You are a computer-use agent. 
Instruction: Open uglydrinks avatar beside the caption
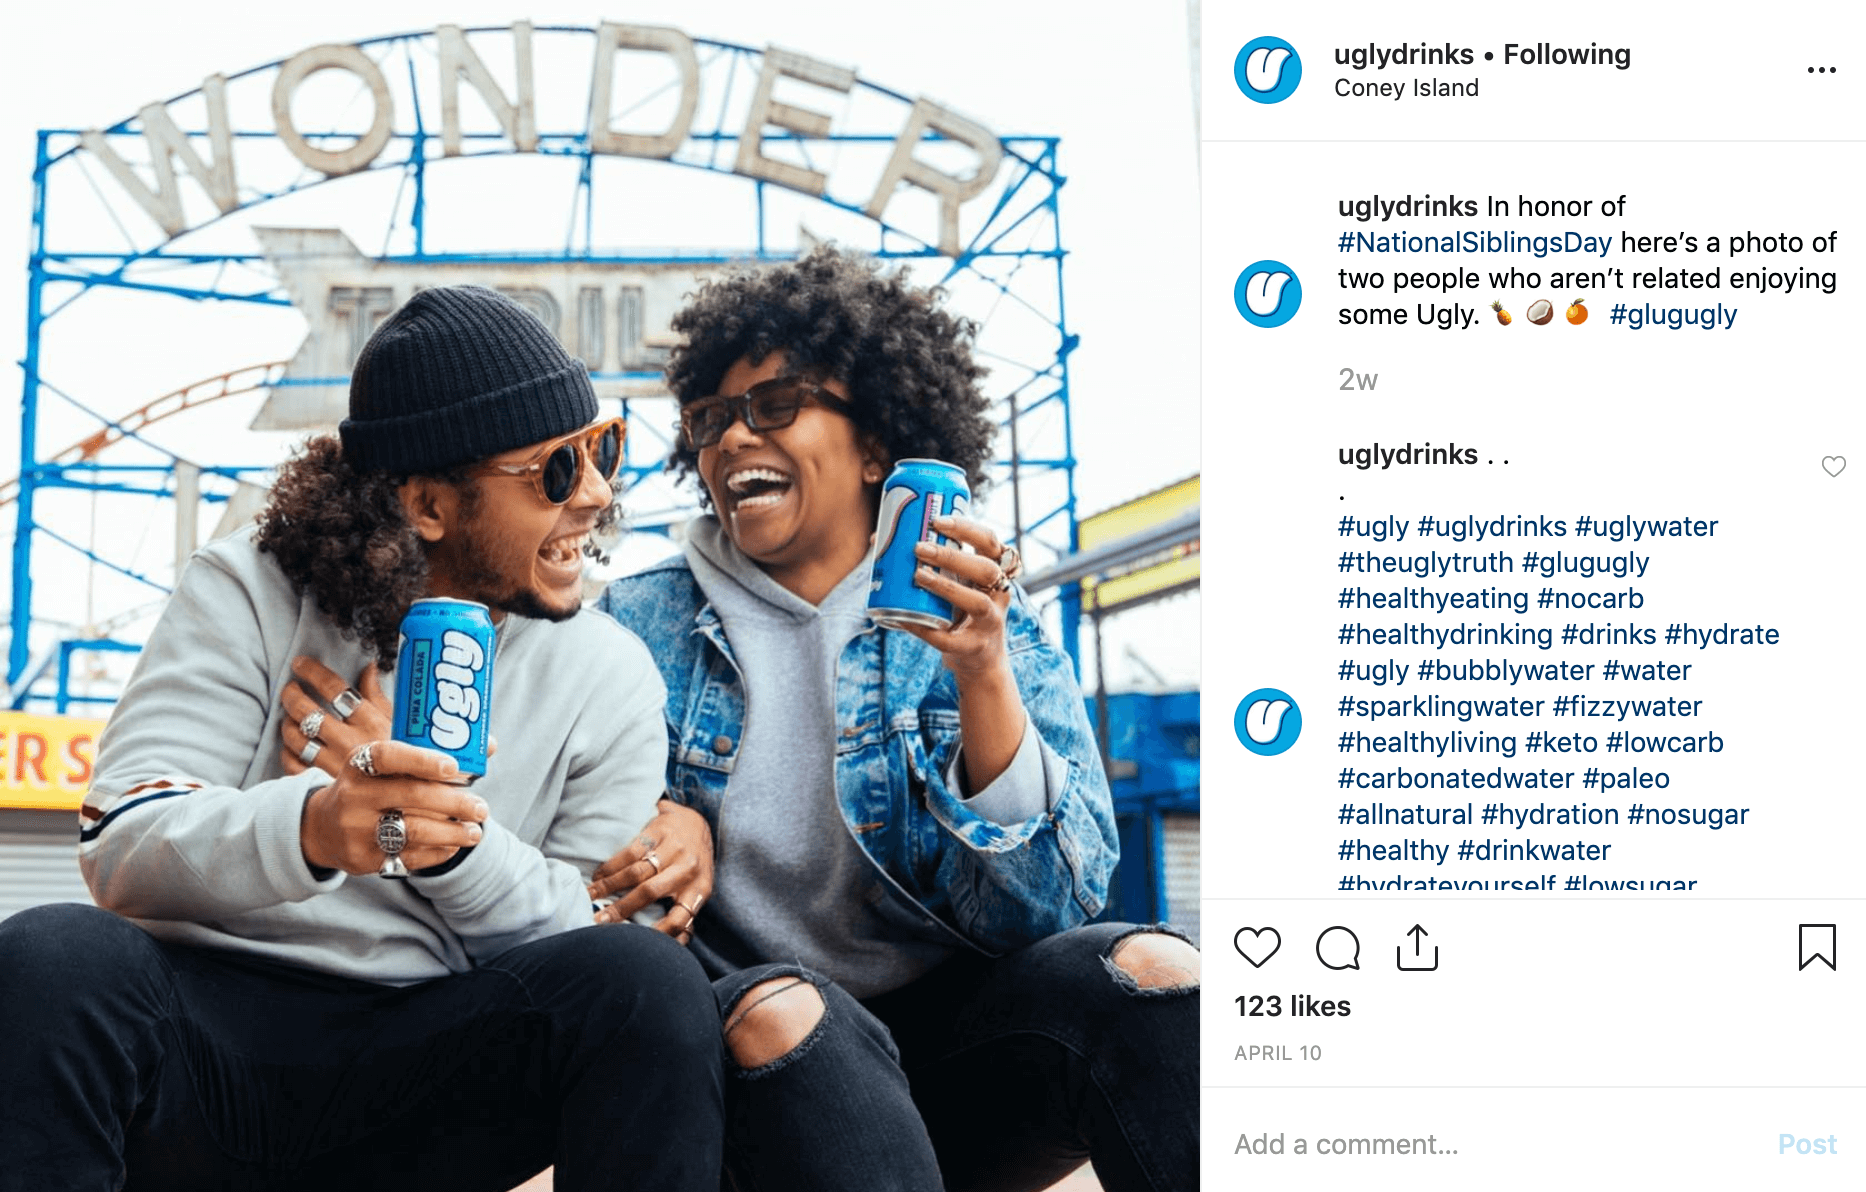coord(1267,294)
